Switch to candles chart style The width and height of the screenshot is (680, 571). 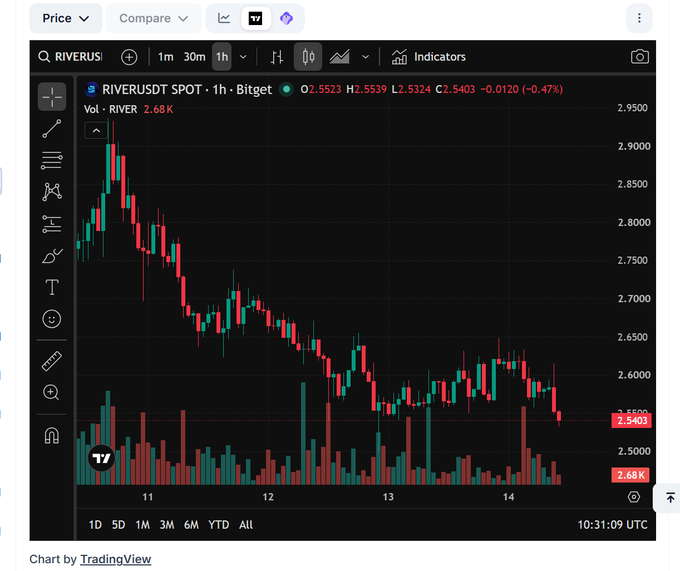click(x=308, y=57)
